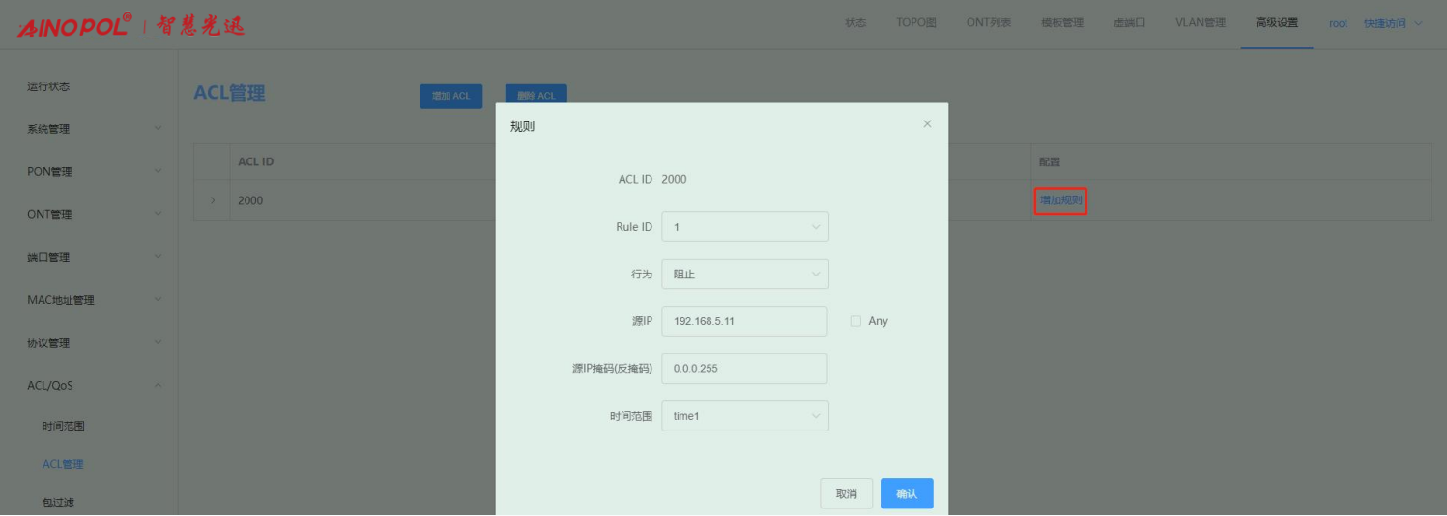Expand the 系统管理 sidebar chevron
The height and width of the screenshot is (516, 1447).
point(157,129)
